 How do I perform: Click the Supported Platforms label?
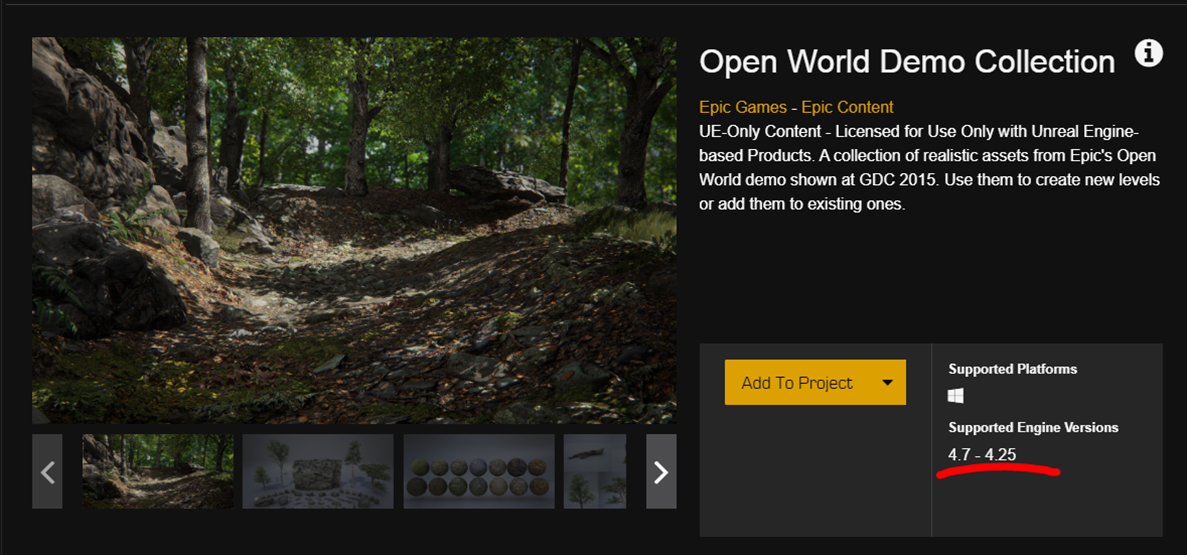(1013, 369)
